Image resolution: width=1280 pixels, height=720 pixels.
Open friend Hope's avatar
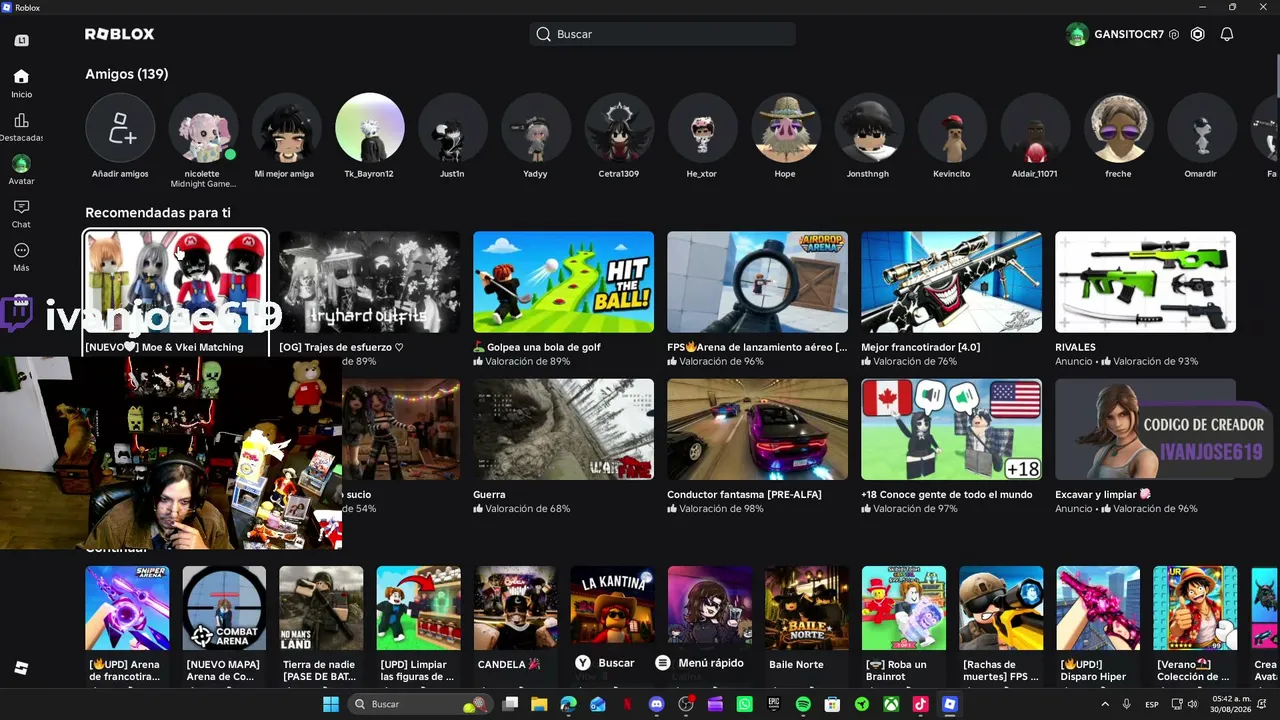(785, 128)
